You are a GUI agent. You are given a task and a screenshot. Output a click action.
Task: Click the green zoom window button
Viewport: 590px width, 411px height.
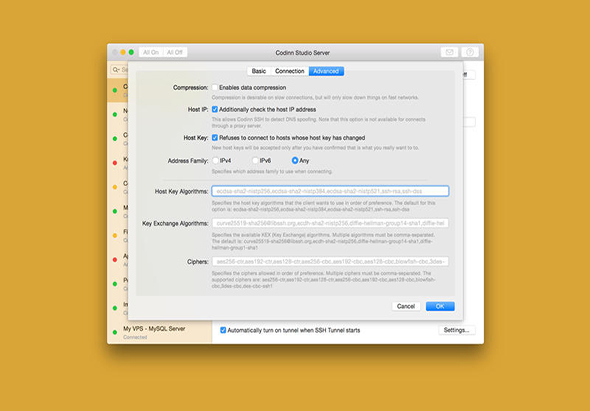pos(131,52)
